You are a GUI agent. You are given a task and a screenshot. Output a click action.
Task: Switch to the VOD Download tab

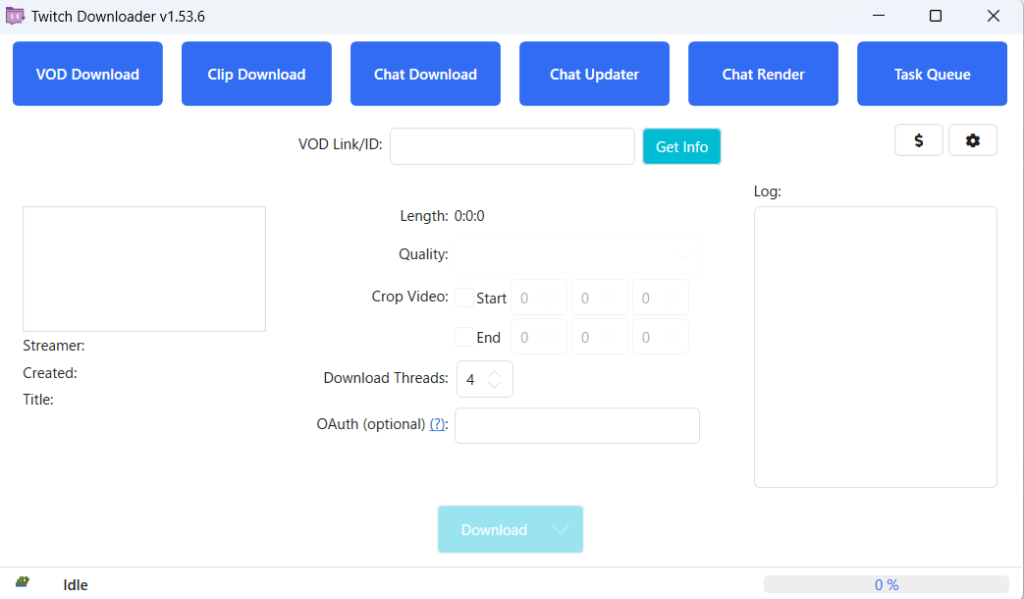pyautogui.click(x=87, y=74)
